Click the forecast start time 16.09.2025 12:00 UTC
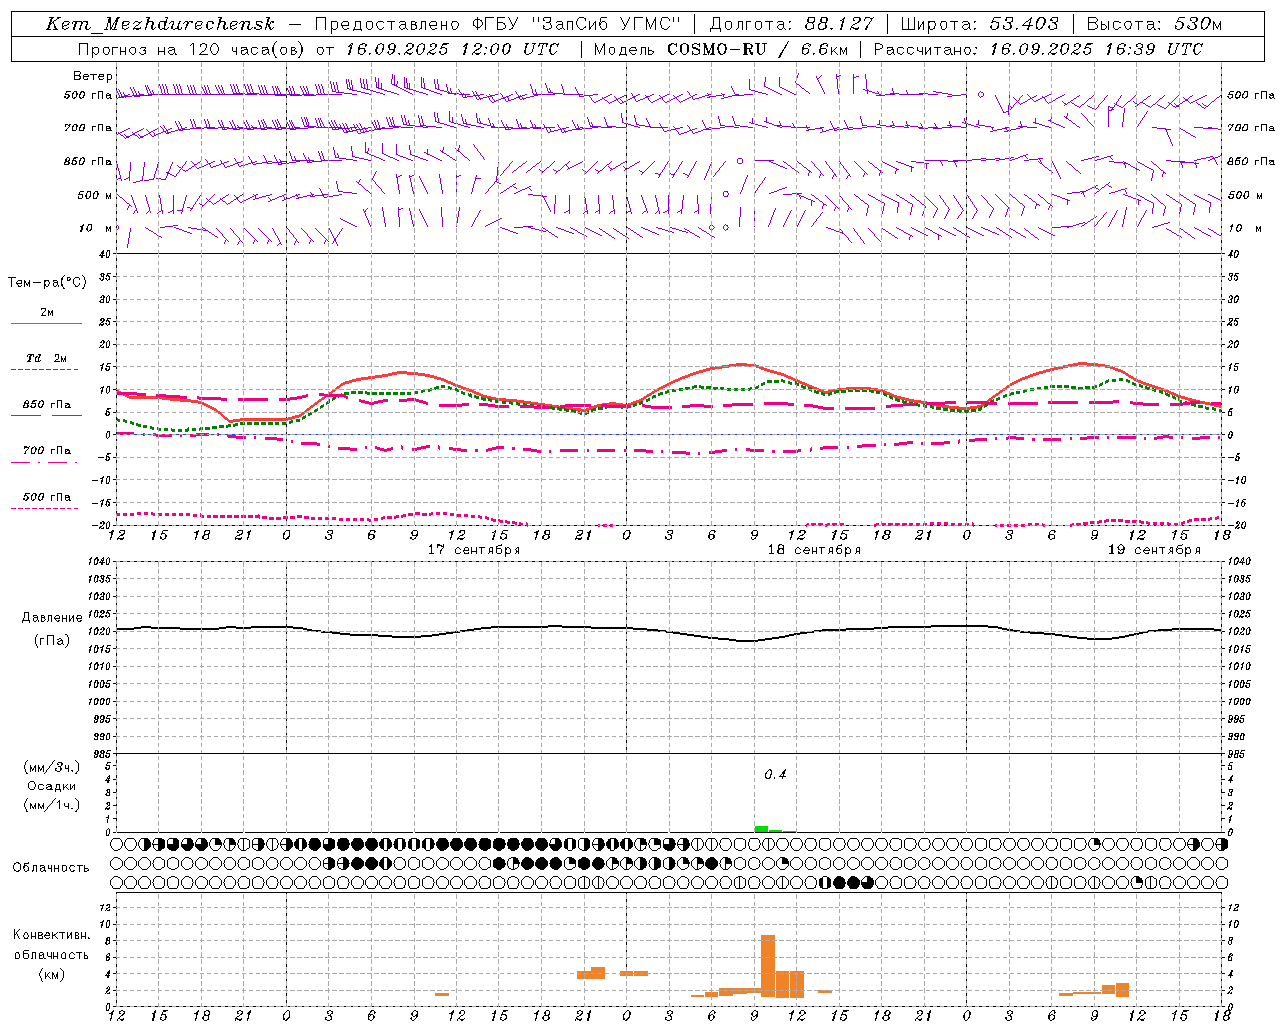Image resolution: width=1280 pixels, height=1024 pixels. (452, 49)
